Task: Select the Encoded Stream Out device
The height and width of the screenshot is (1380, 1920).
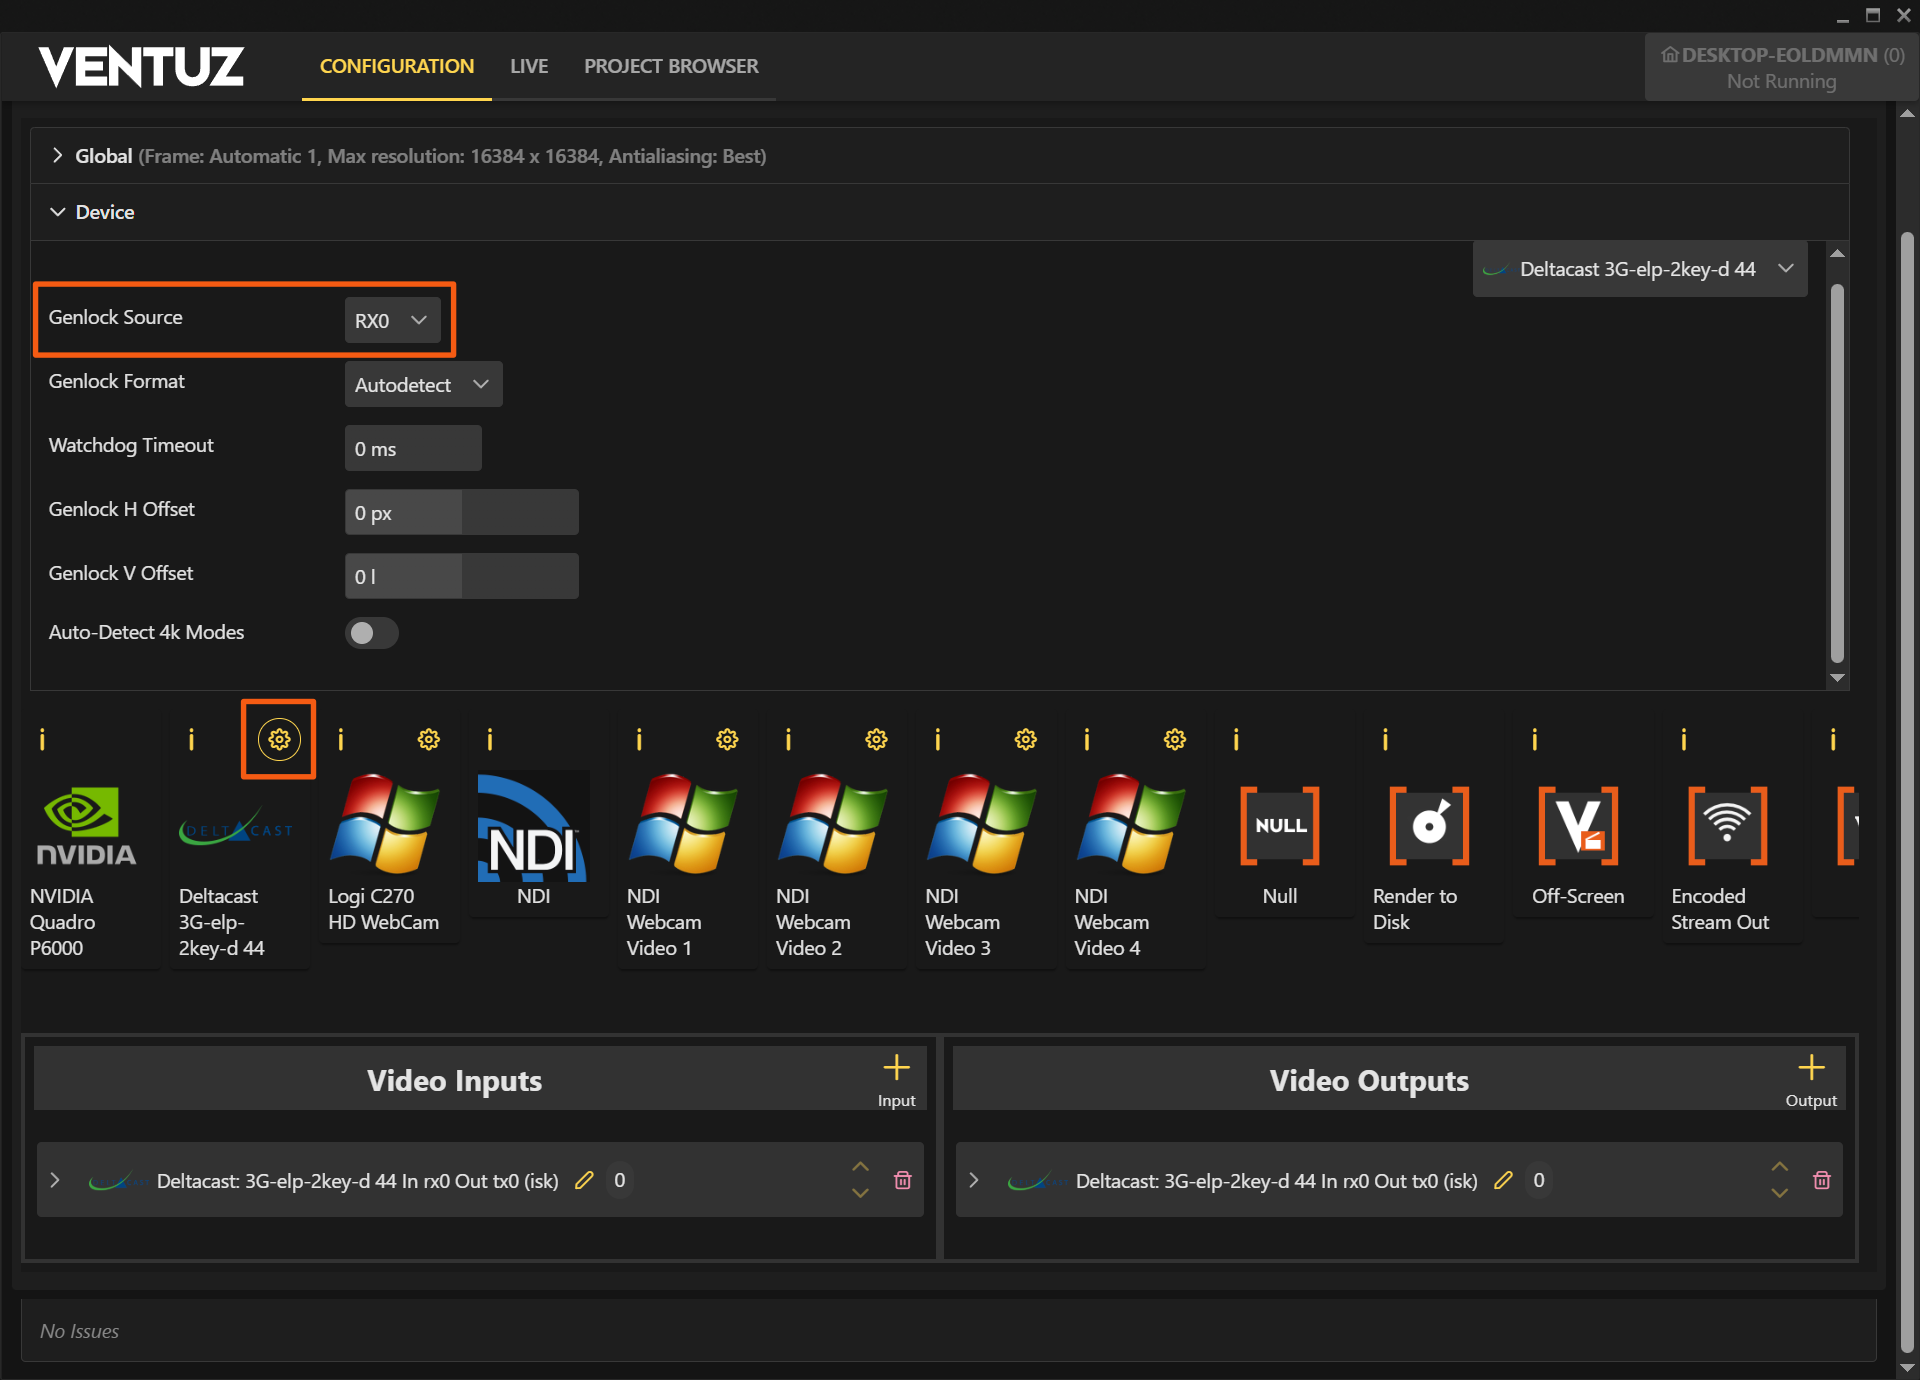Action: point(1726,826)
